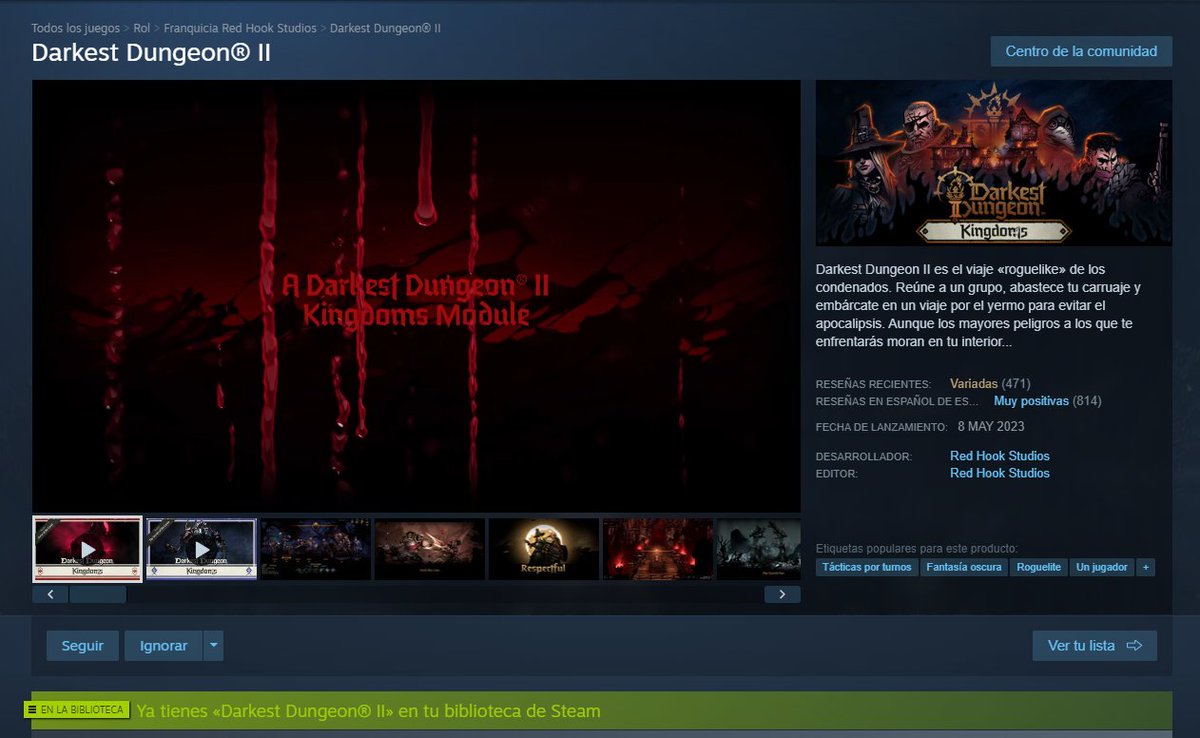Image resolution: width=1200 pixels, height=738 pixels.
Task: Click the thumbnail strip scrollbar handle
Action: coord(98,594)
